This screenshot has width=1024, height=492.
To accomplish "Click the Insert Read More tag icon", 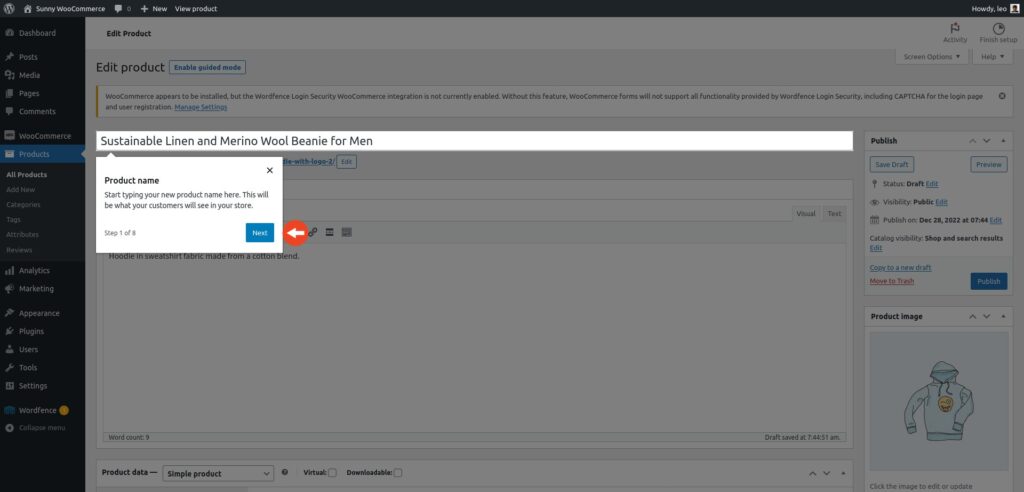I will tap(330, 232).
